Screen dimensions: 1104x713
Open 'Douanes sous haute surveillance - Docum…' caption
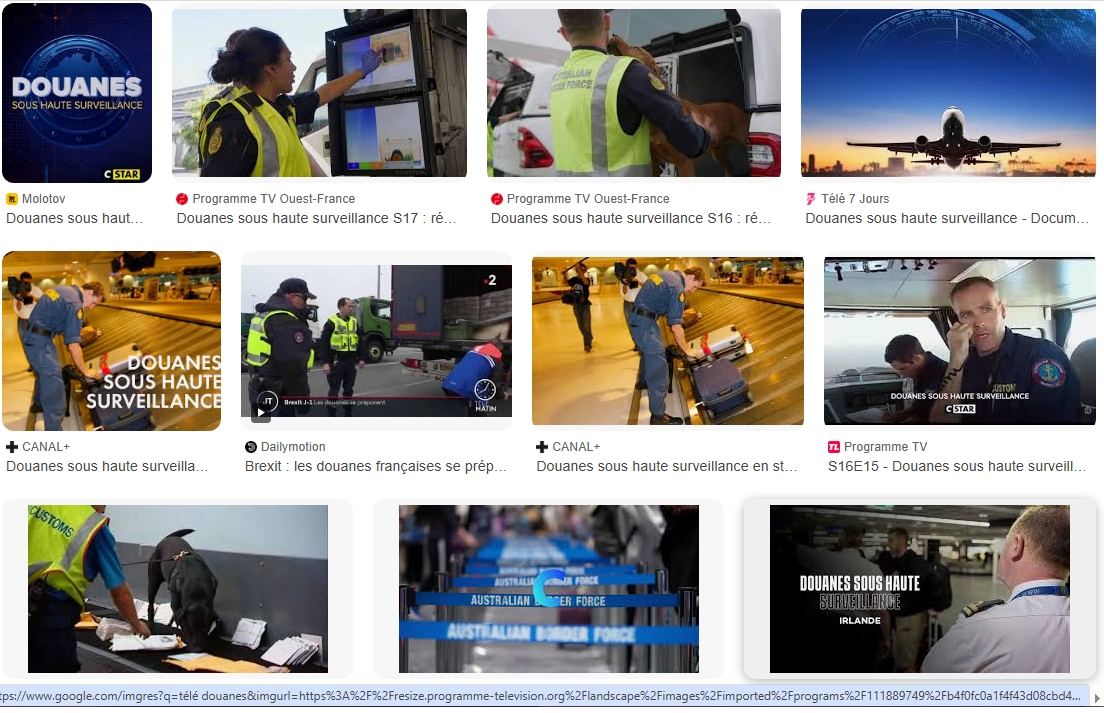pos(946,218)
